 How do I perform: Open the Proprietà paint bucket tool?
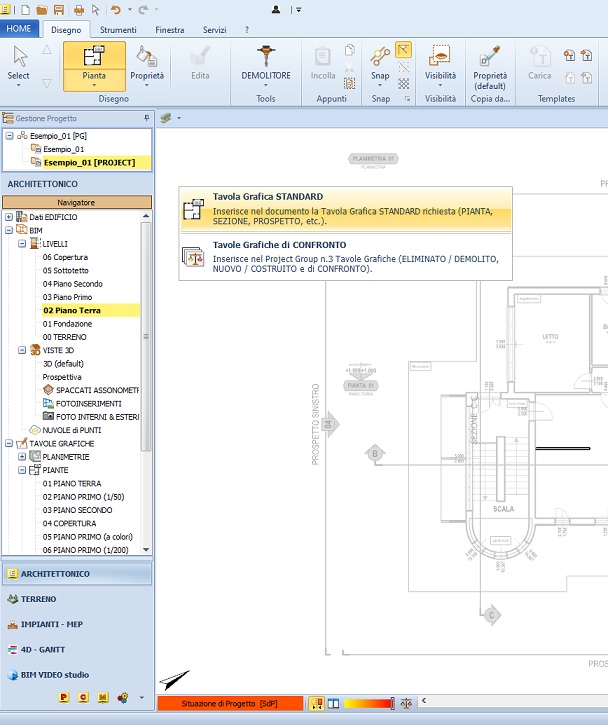(x=146, y=57)
